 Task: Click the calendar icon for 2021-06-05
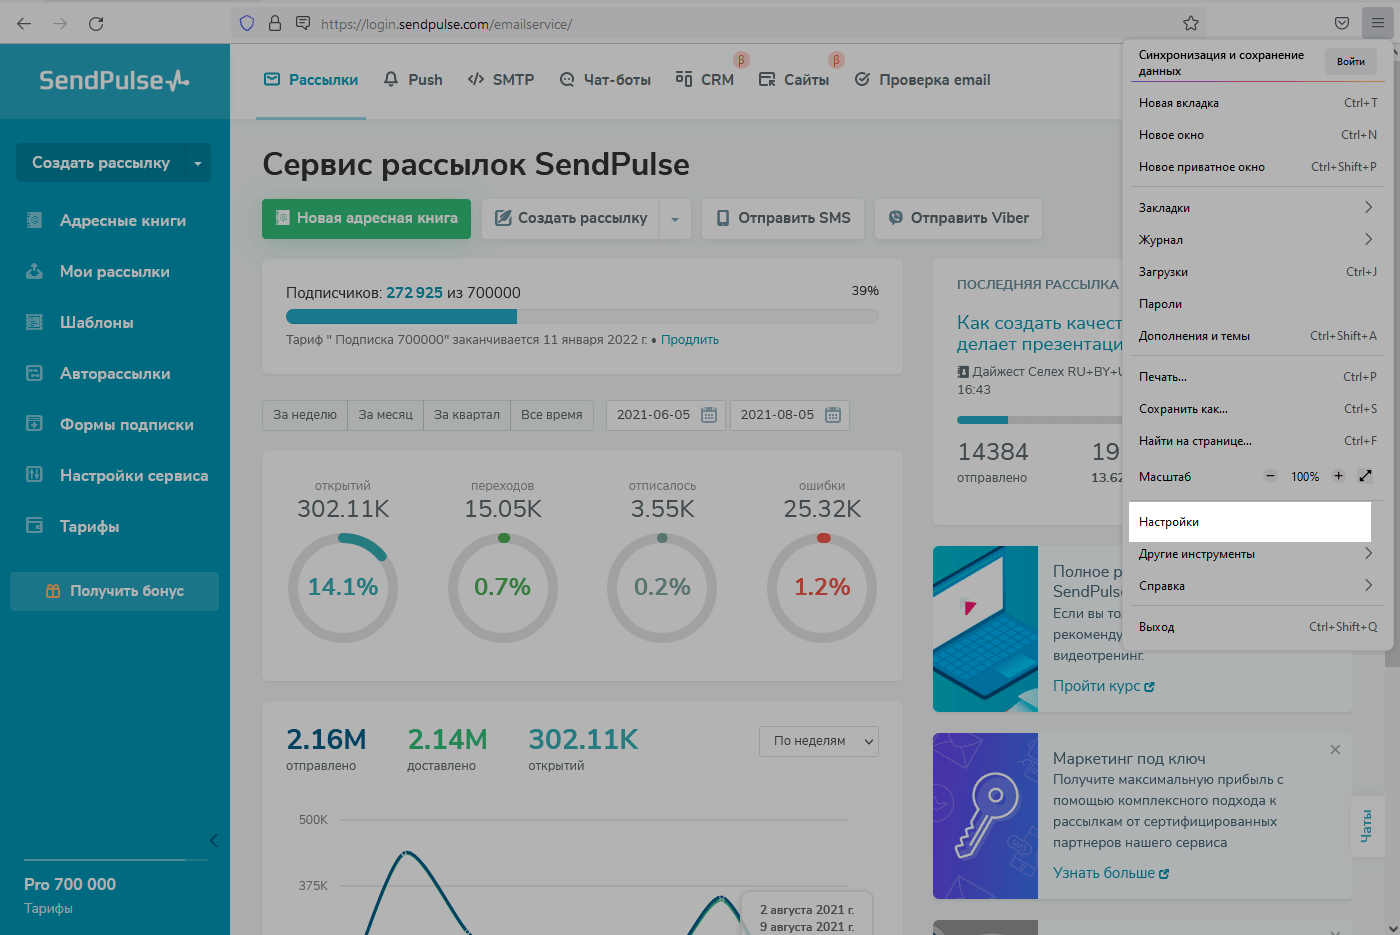(709, 414)
